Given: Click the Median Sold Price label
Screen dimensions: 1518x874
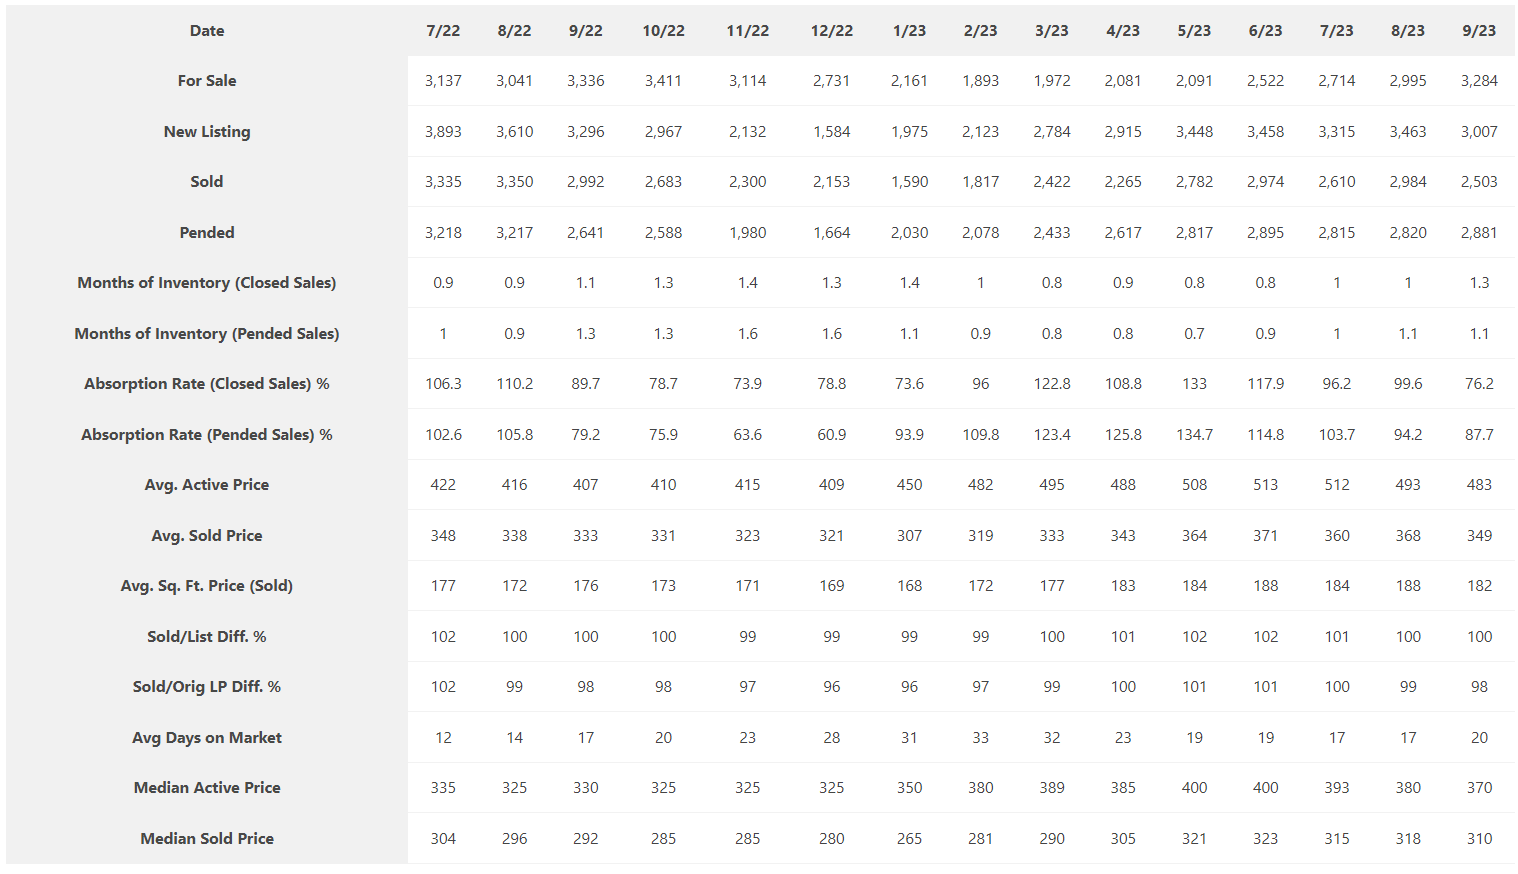Looking at the screenshot, I should (207, 839).
